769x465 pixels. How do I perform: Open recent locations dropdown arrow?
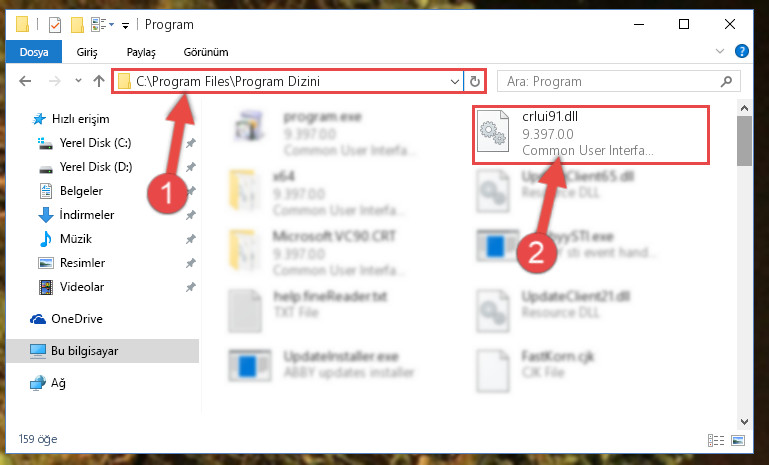coord(78,81)
